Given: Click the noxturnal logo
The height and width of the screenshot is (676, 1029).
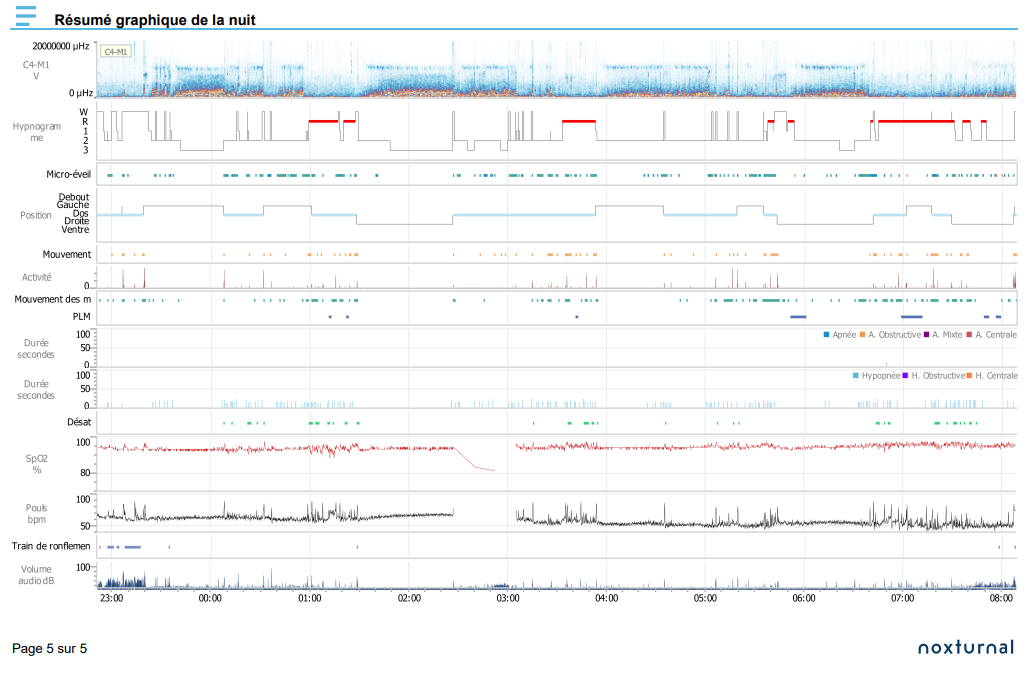Looking at the screenshot, I should click(966, 648).
